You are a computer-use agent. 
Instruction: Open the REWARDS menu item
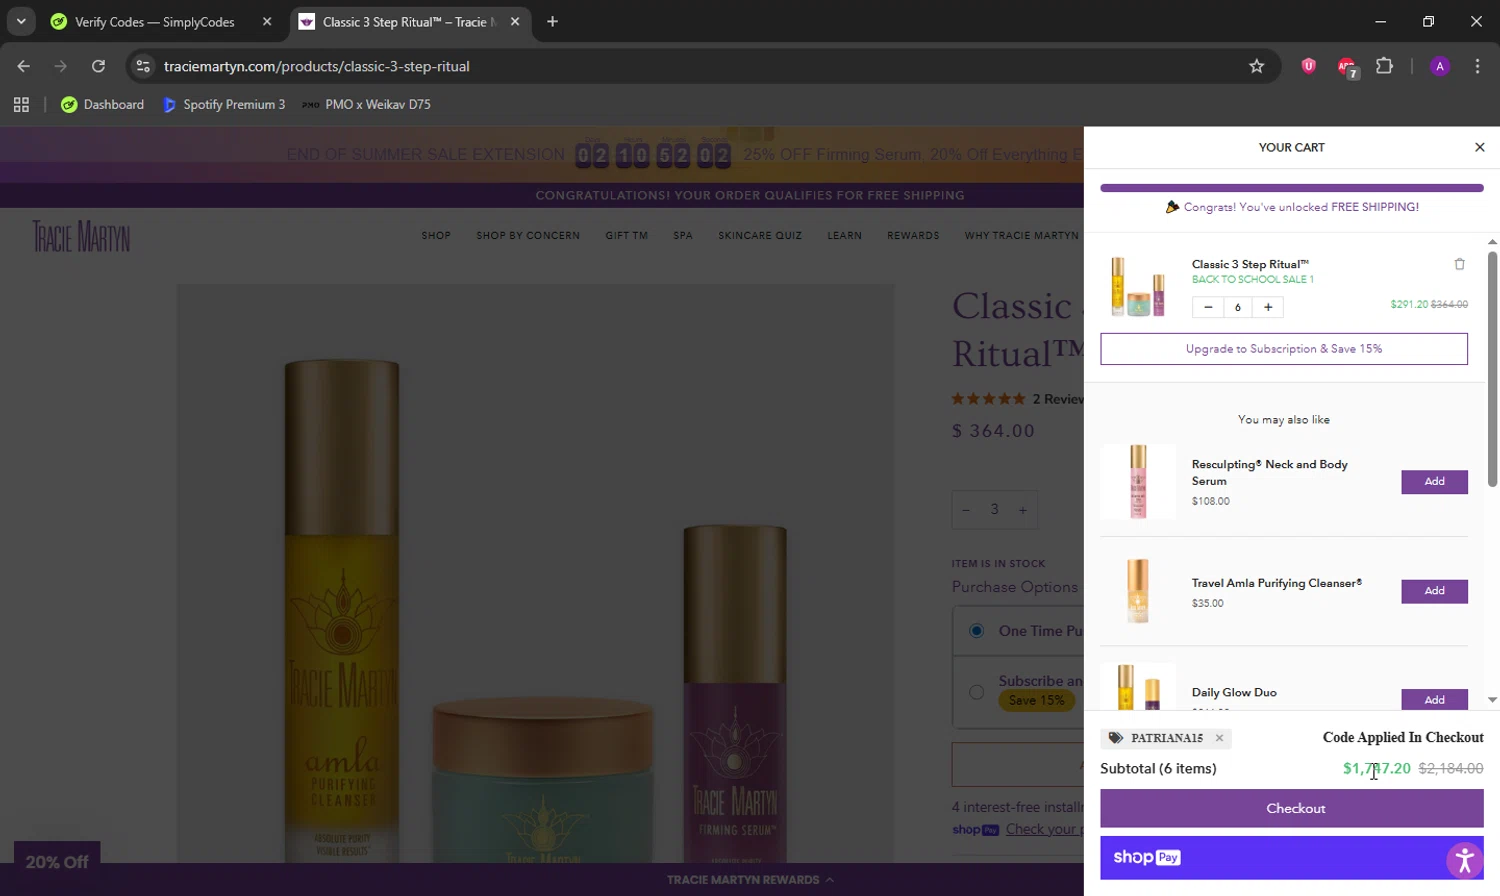pyautogui.click(x=913, y=236)
